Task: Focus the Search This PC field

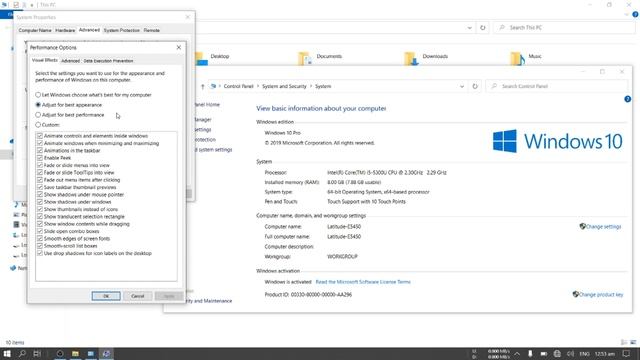Action: click(x=565, y=28)
